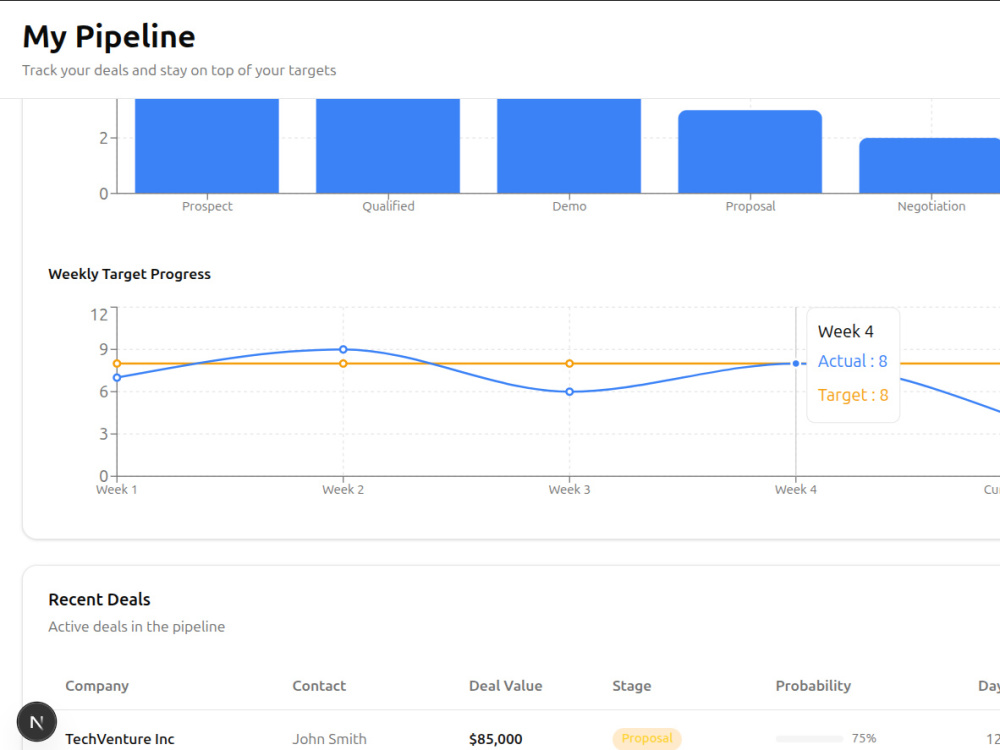Select the Week 3 Target data point

coord(570,364)
